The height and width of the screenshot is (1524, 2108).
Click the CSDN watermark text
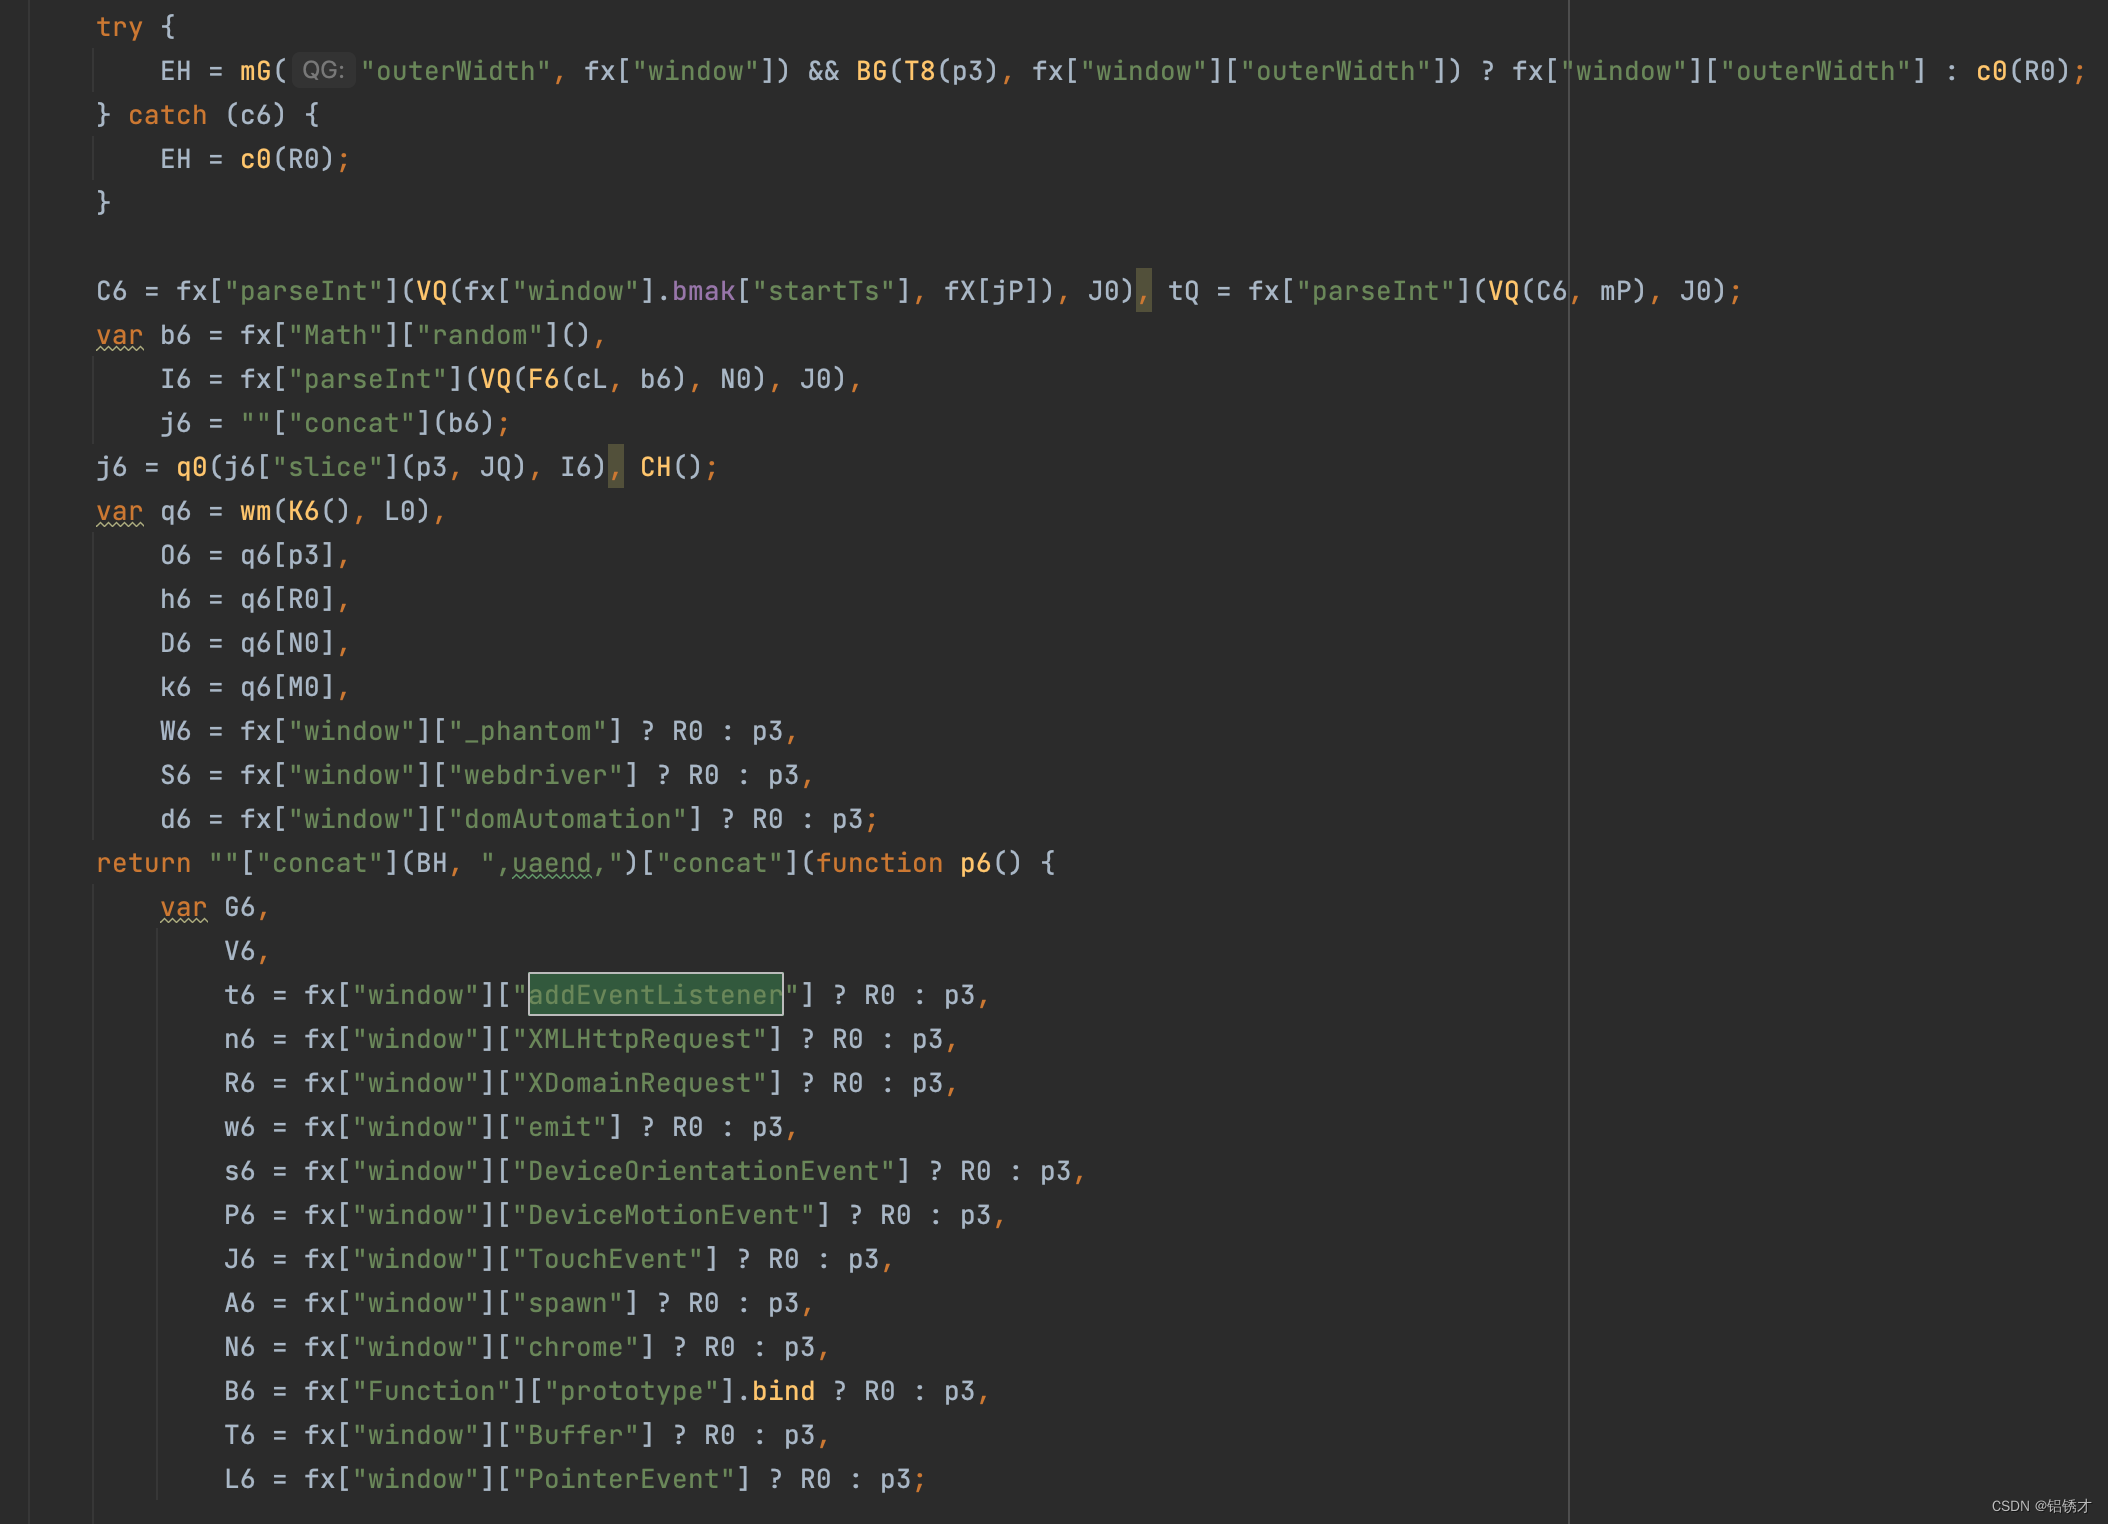[2040, 1506]
